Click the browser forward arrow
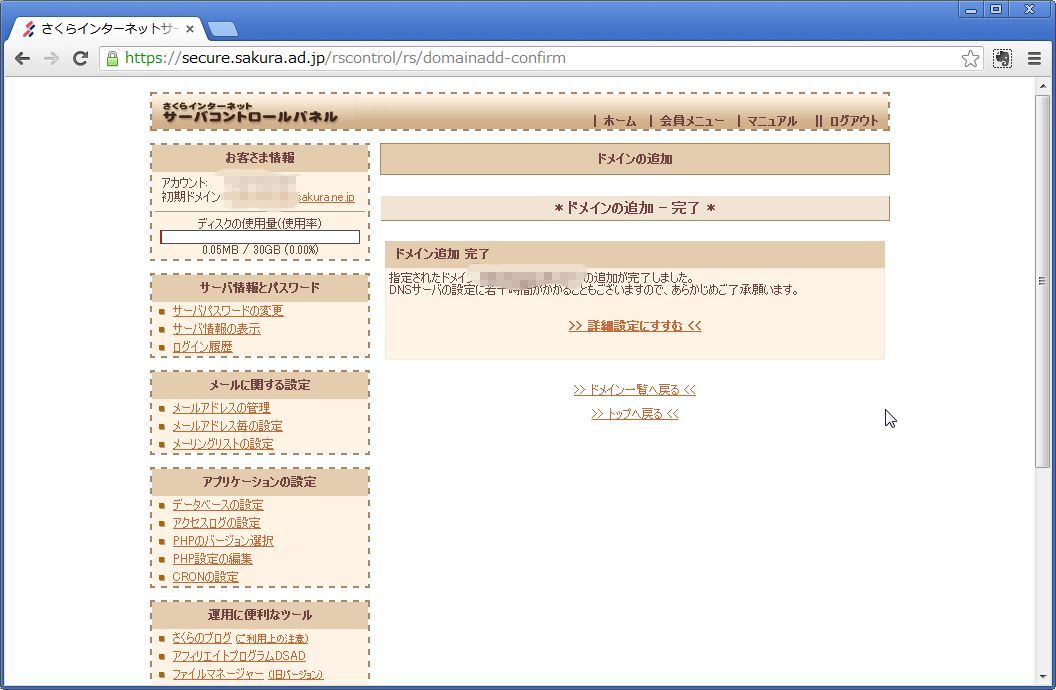 coord(51,59)
